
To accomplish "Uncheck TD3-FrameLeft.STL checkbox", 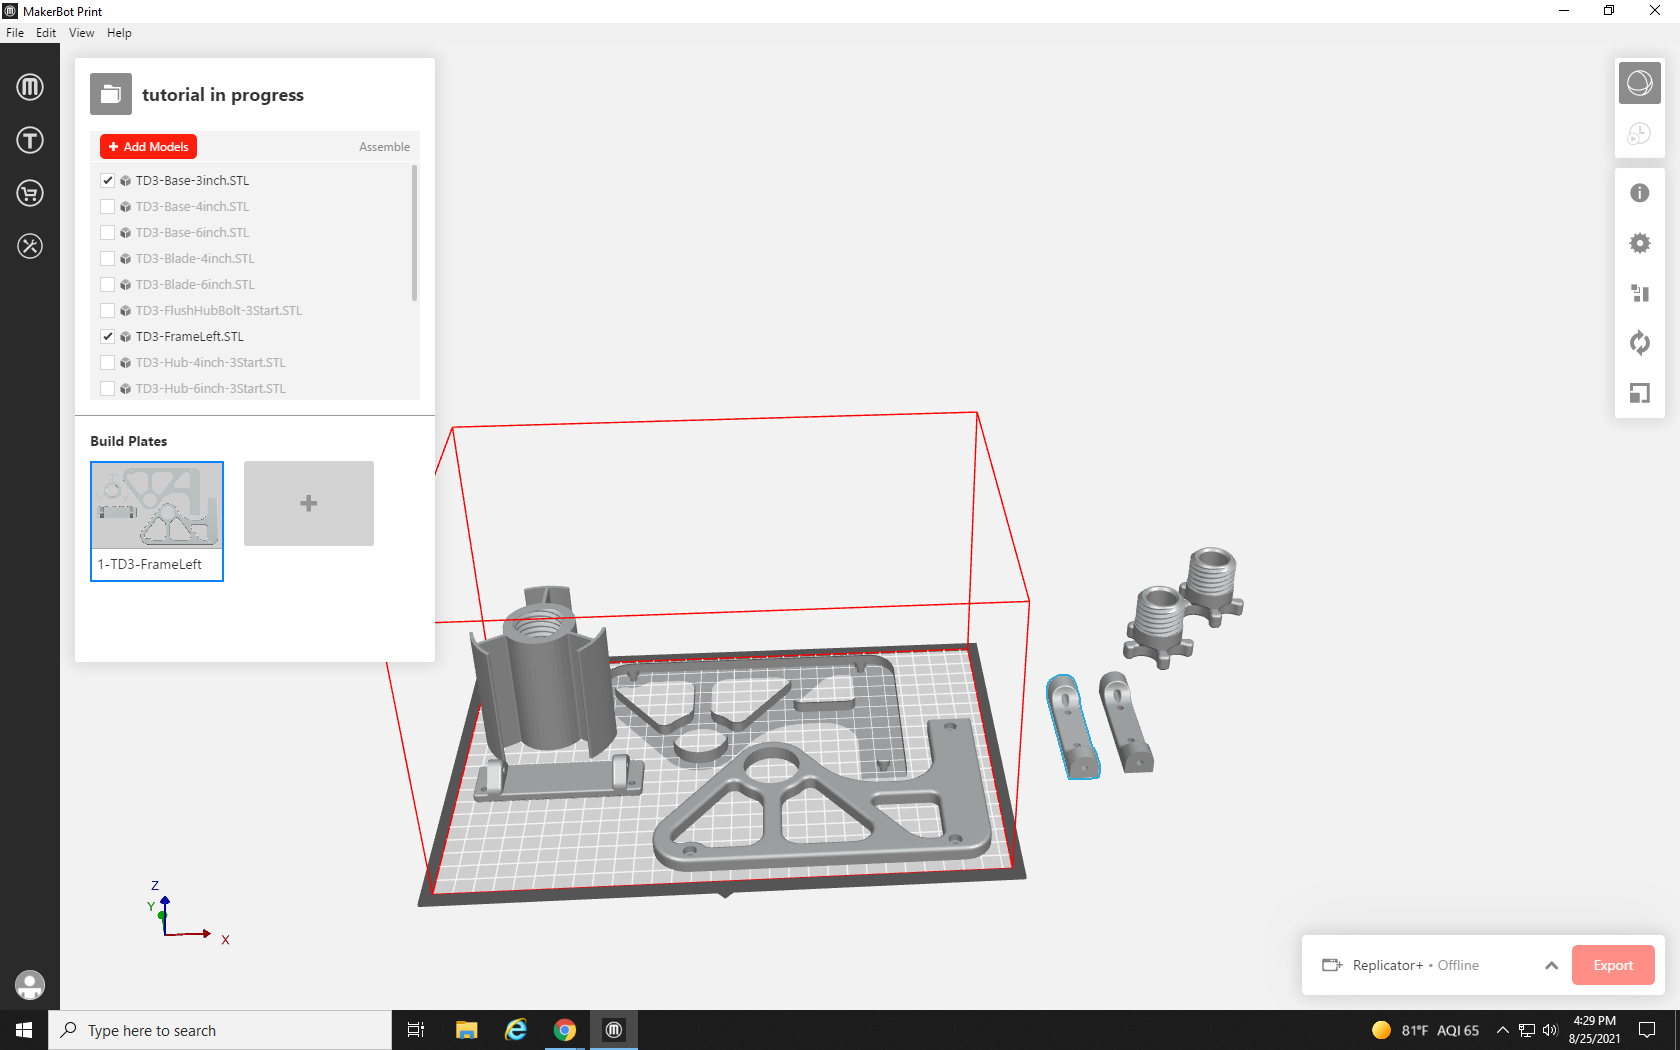I will 107,336.
